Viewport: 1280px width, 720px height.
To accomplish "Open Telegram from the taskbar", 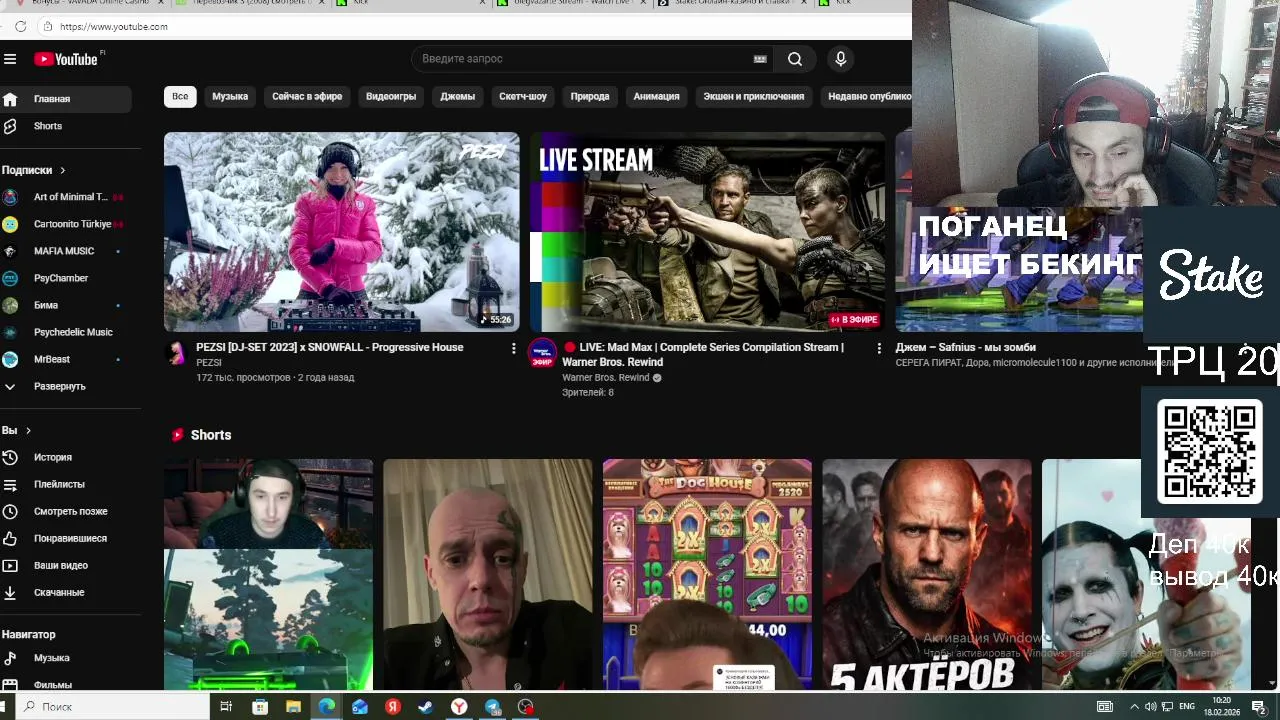I will coord(493,707).
